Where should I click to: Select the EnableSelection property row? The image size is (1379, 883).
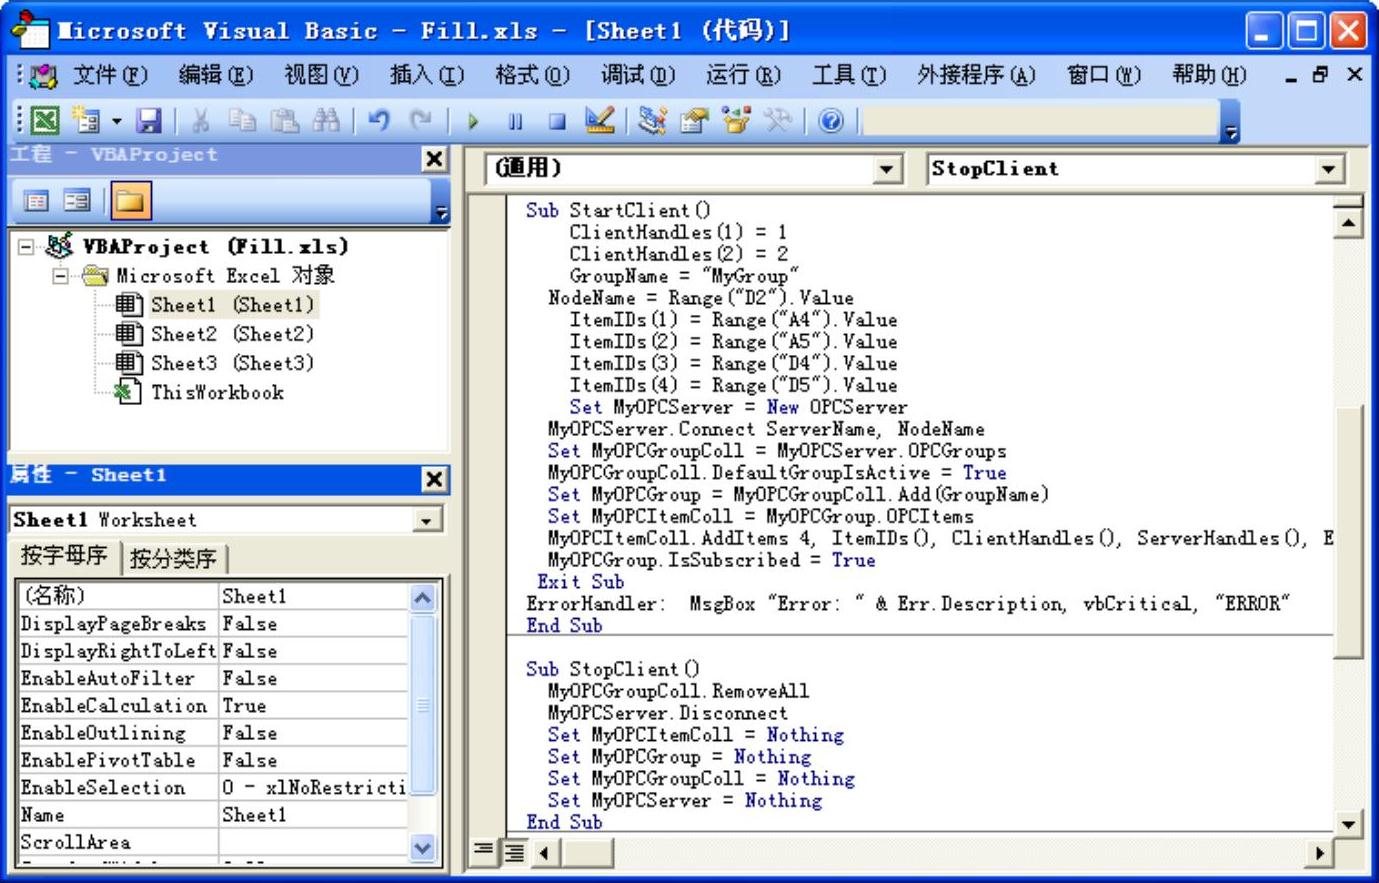213,788
